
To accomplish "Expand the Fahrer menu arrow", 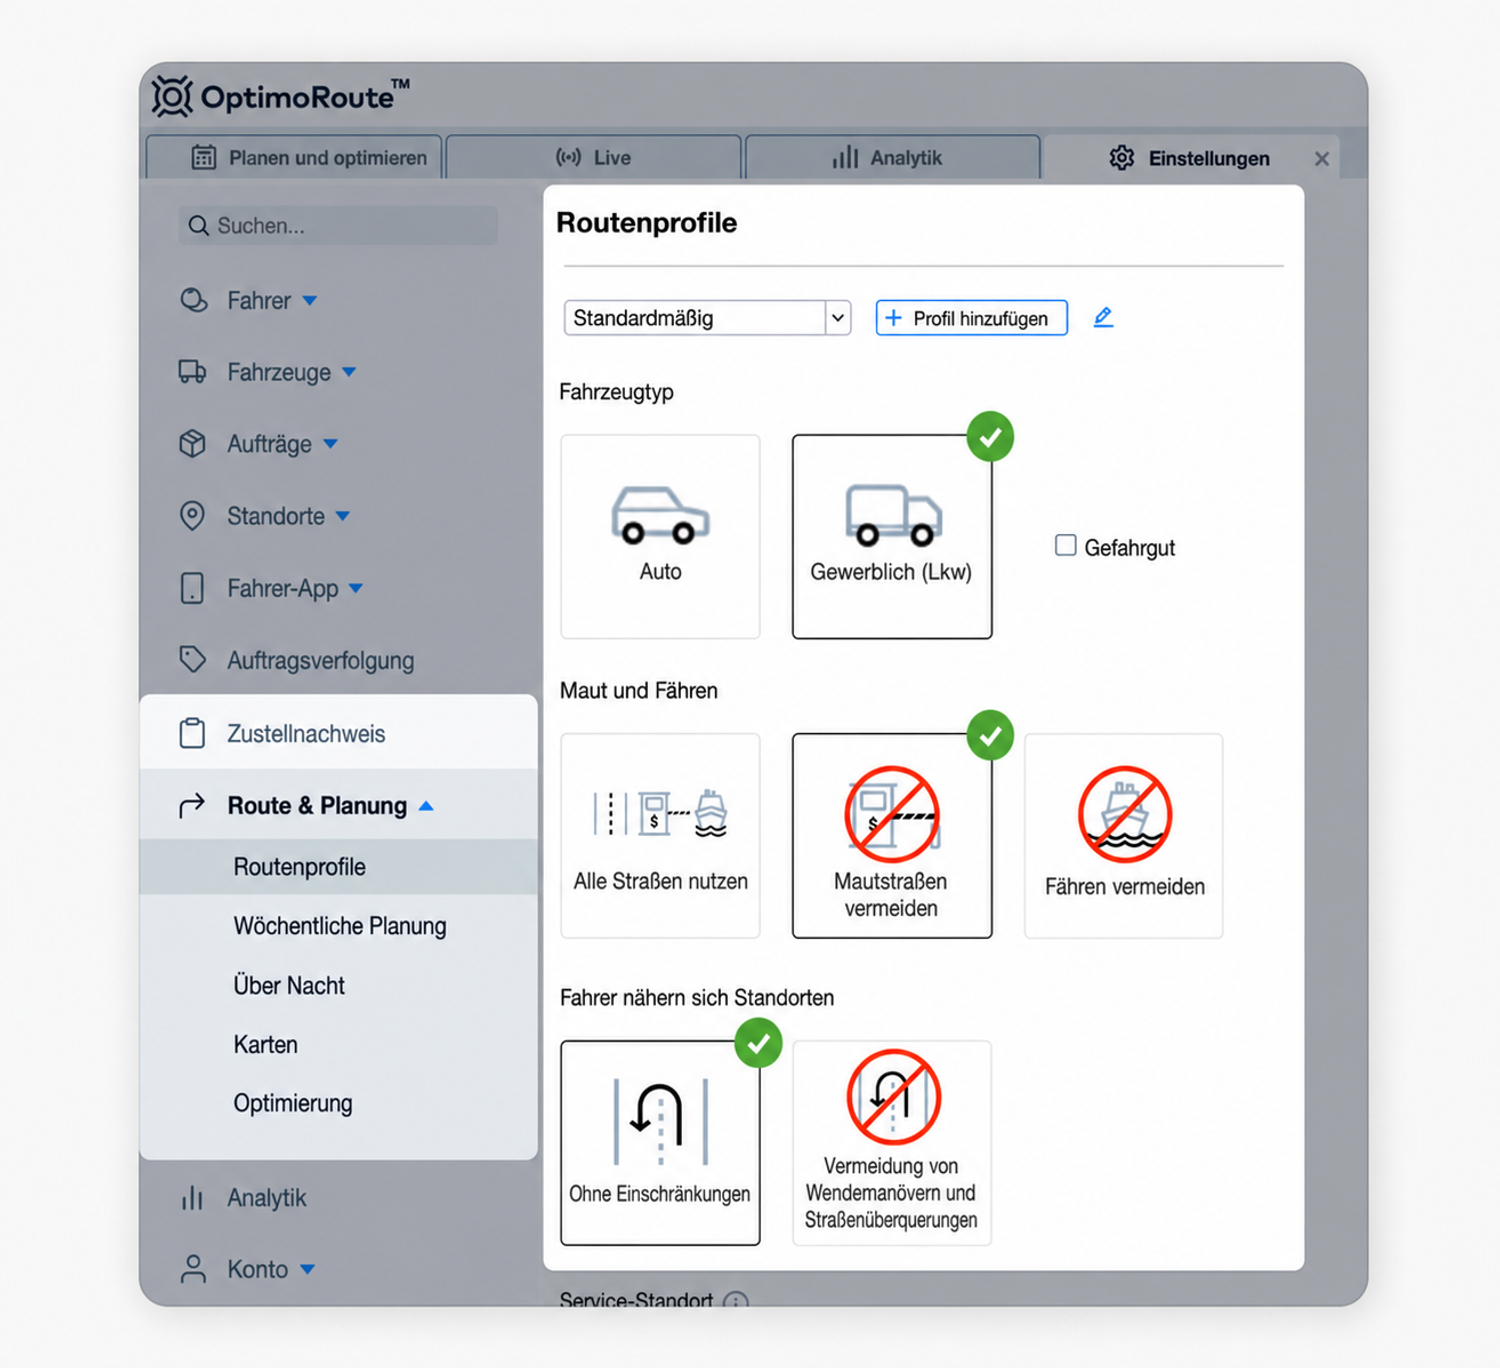I will (310, 300).
